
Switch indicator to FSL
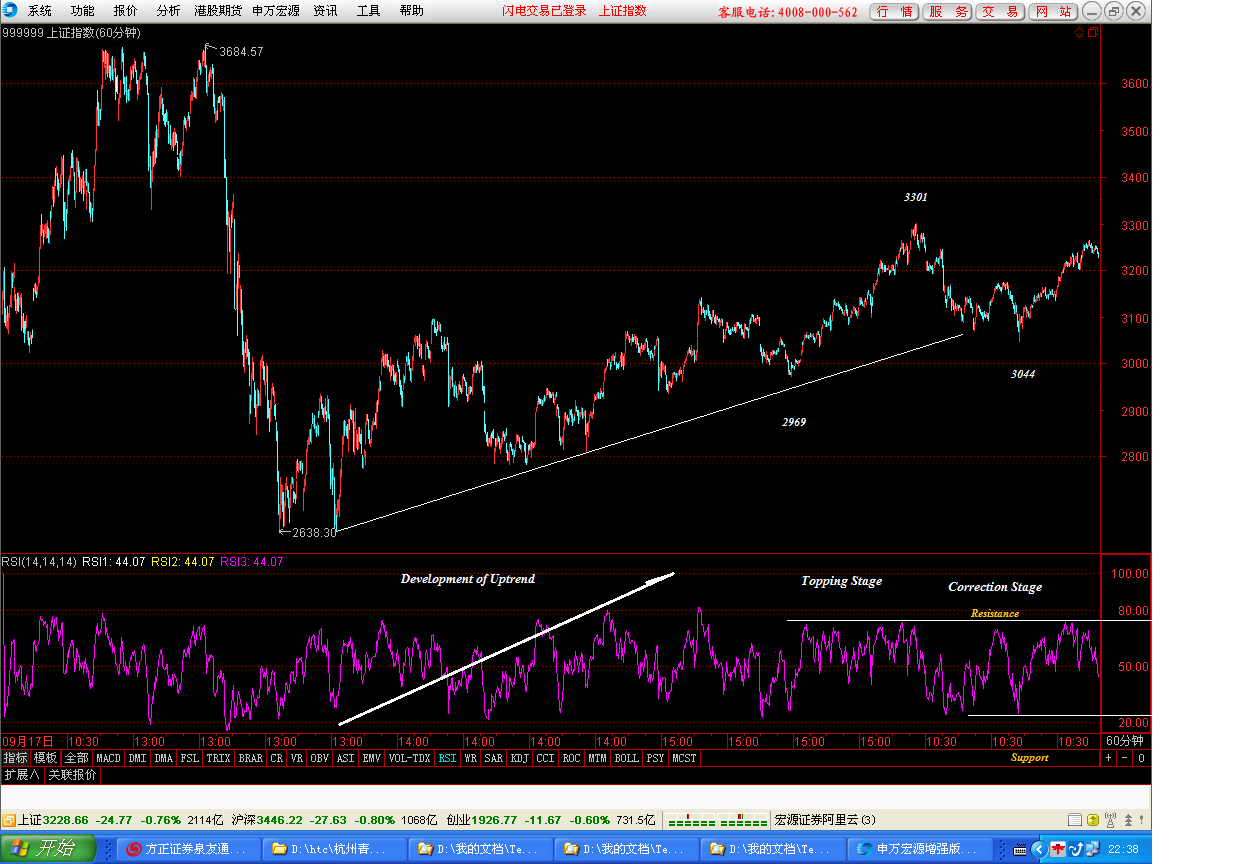click(x=189, y=758)
